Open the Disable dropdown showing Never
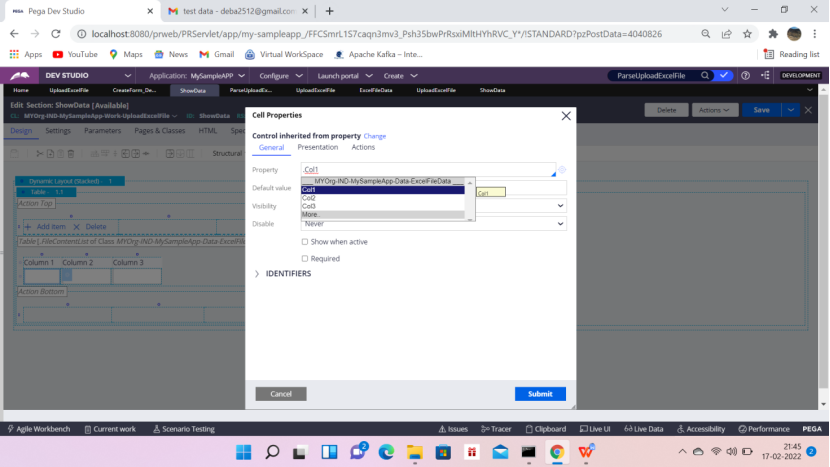Screen dimensions: 830x467 [x=434, y=224]
